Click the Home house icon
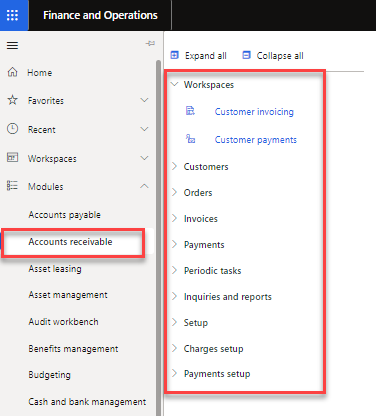376x416 pixels. click(x=12, y=72)
